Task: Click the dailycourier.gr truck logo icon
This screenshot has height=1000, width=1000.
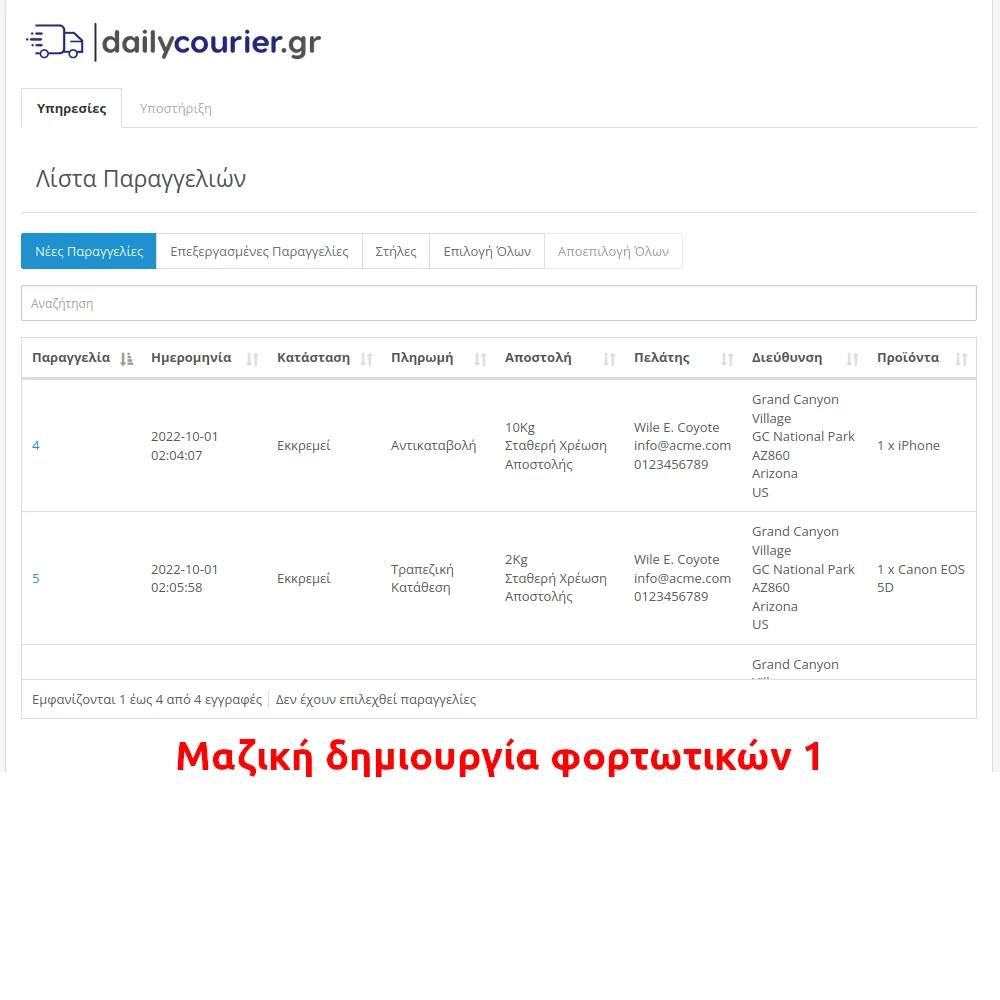Action: (x=54, y=40)
